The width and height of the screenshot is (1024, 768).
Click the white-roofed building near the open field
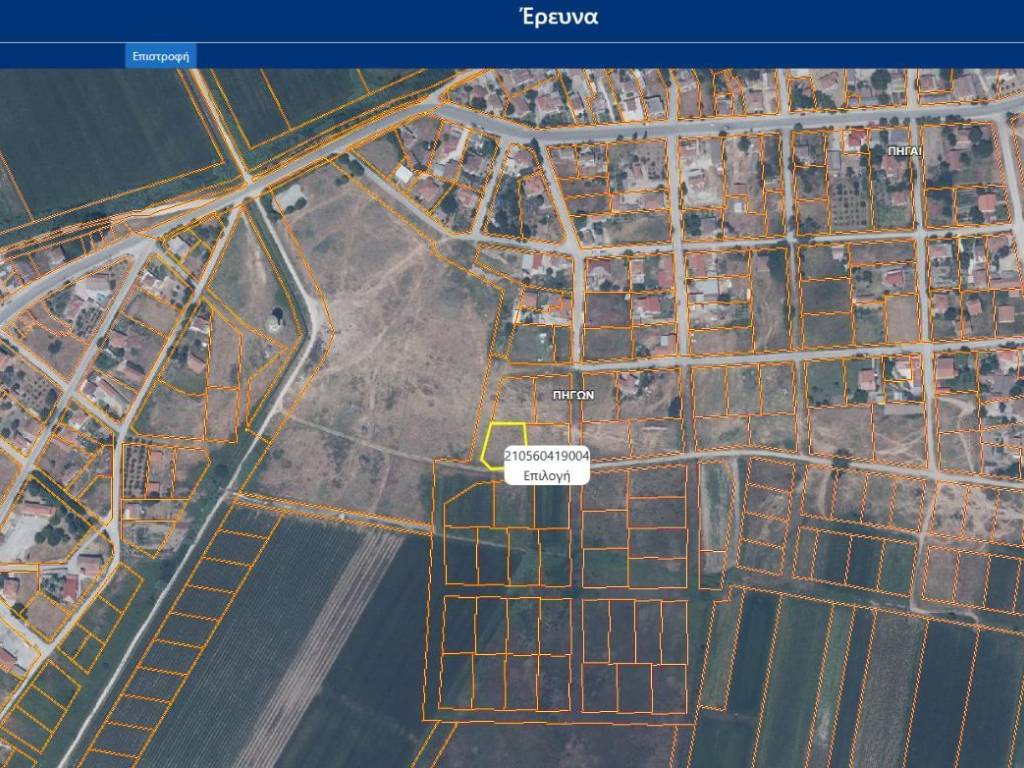click(404, 174)
